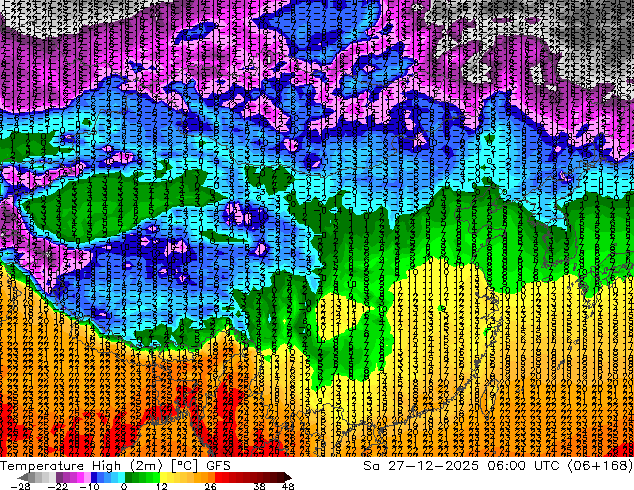Click the '(06+168)' forecast offset text
This screenshot has width=634, height=490.
[600, 466]
